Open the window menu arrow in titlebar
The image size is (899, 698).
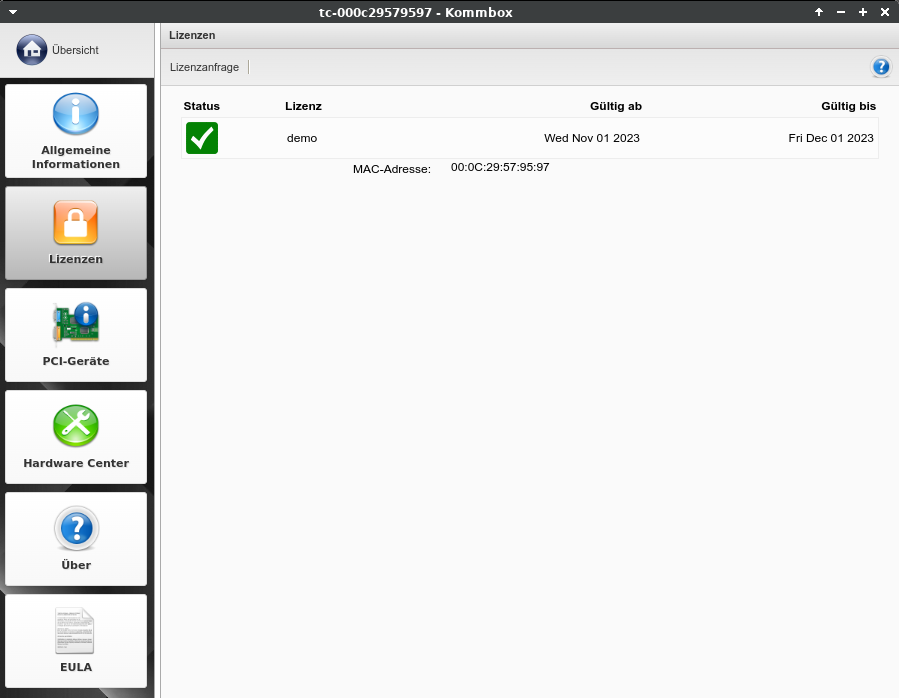[13, 11]
